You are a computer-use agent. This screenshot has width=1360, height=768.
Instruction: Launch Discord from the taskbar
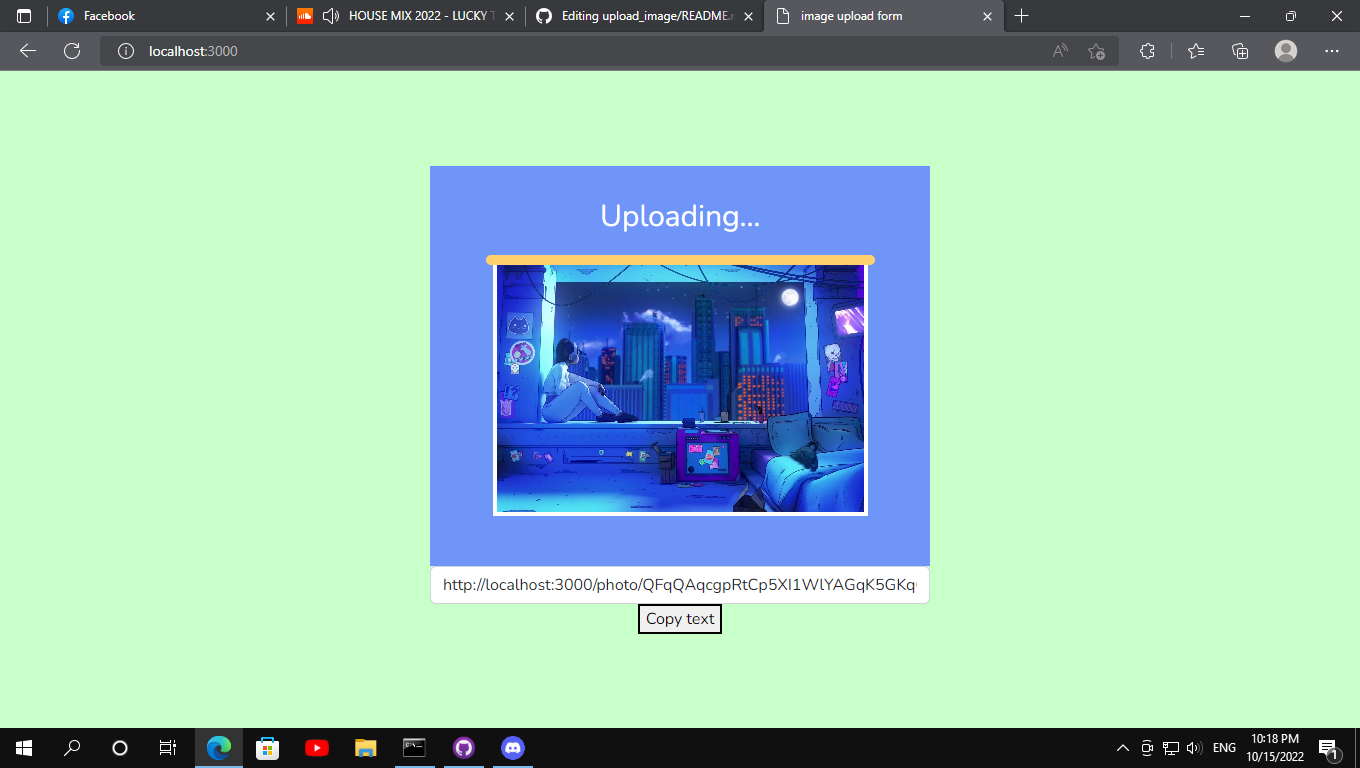pyautogui.click(x=513, y=747)
